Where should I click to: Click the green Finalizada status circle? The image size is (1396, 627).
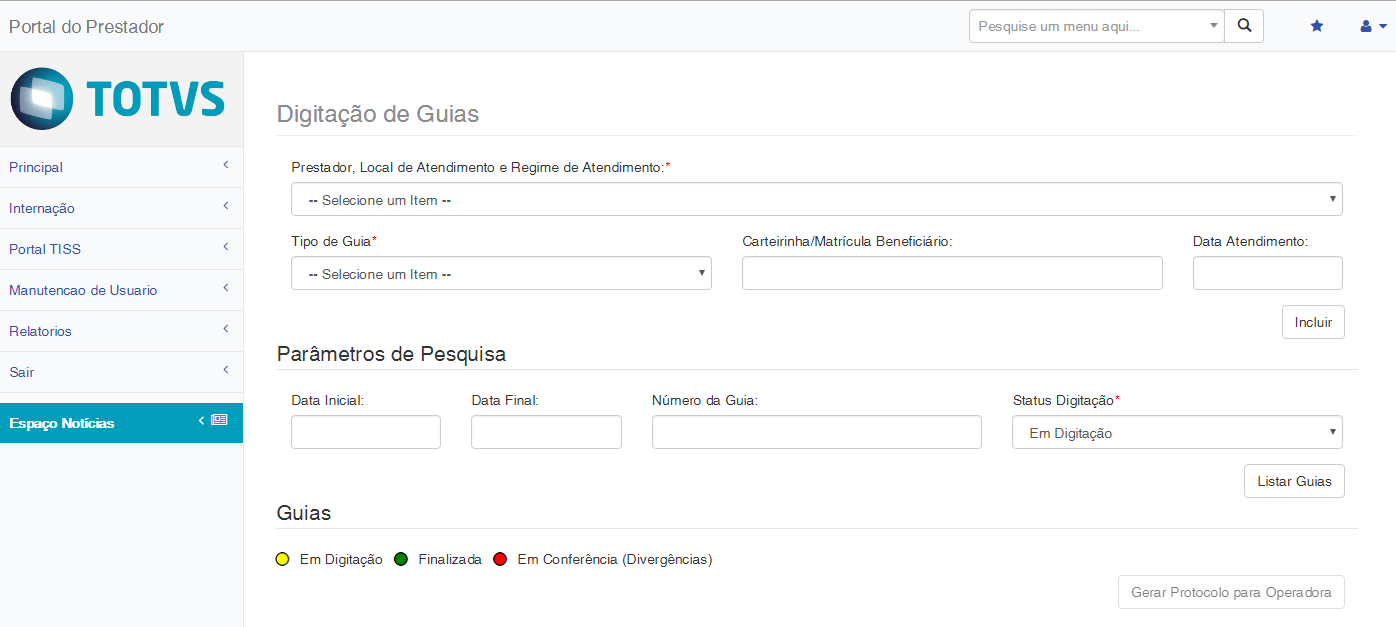click(401, 559)
